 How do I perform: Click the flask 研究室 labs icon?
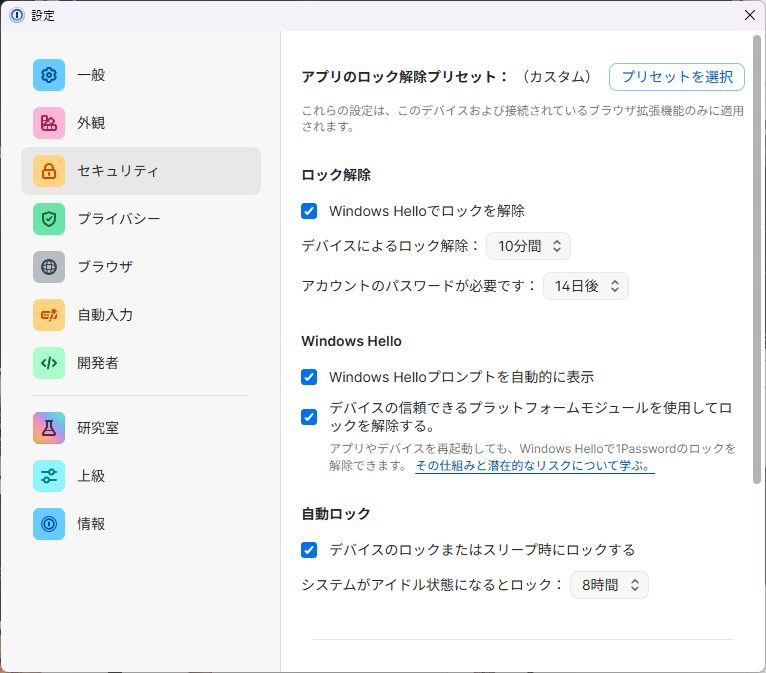[49, 428]
